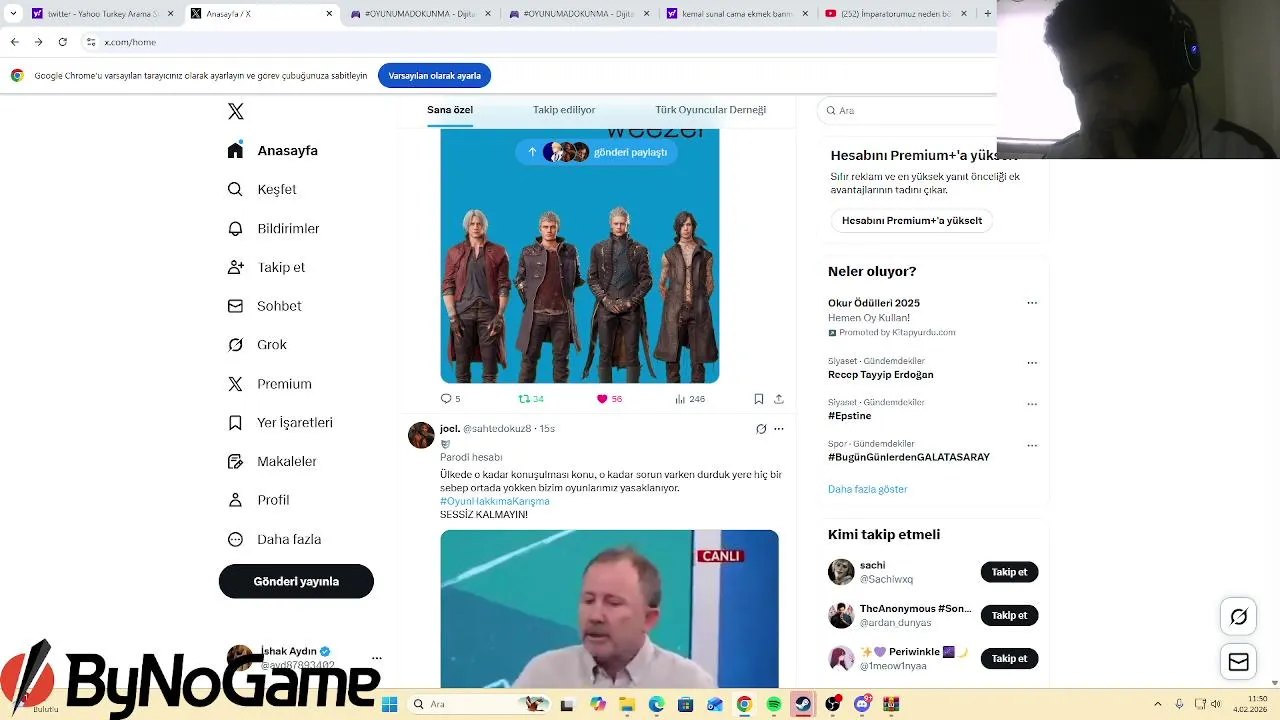The width and height of the screenshot is (1280, 720).
Task: Open Yer İşaretleri bookmarks
Action: 280,423
